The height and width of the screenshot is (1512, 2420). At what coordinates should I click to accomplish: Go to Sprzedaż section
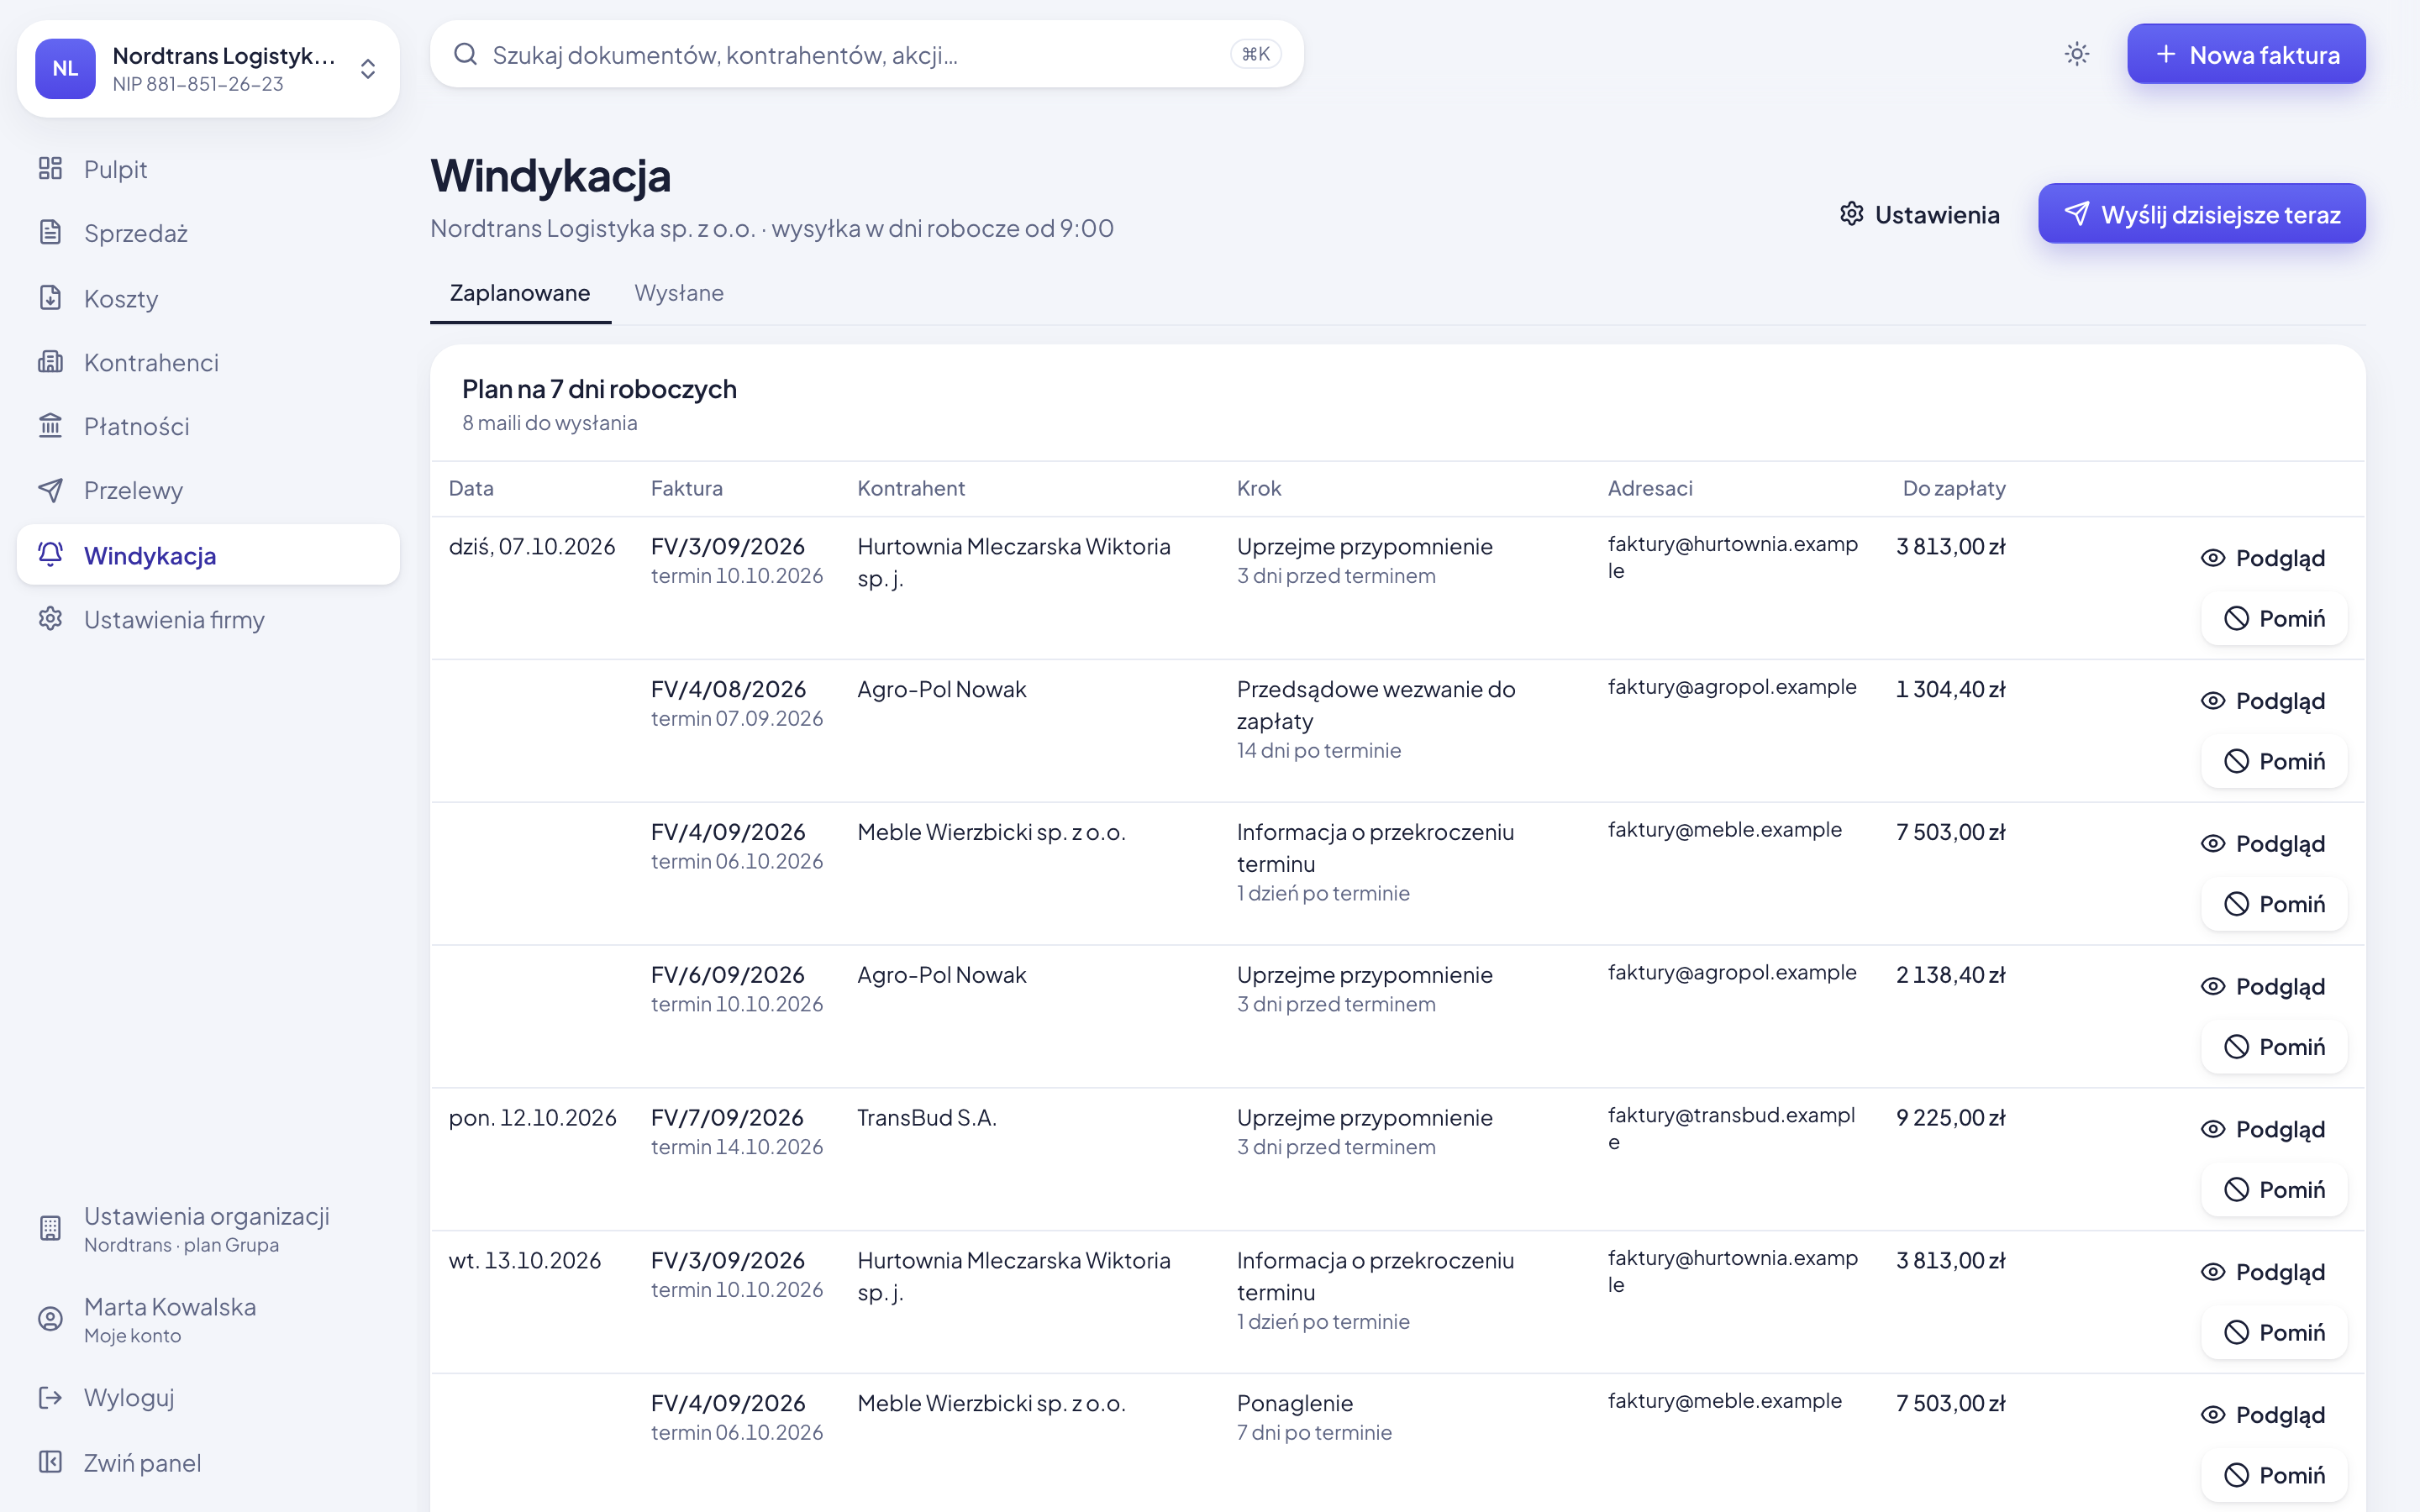(x=208, y=233)
